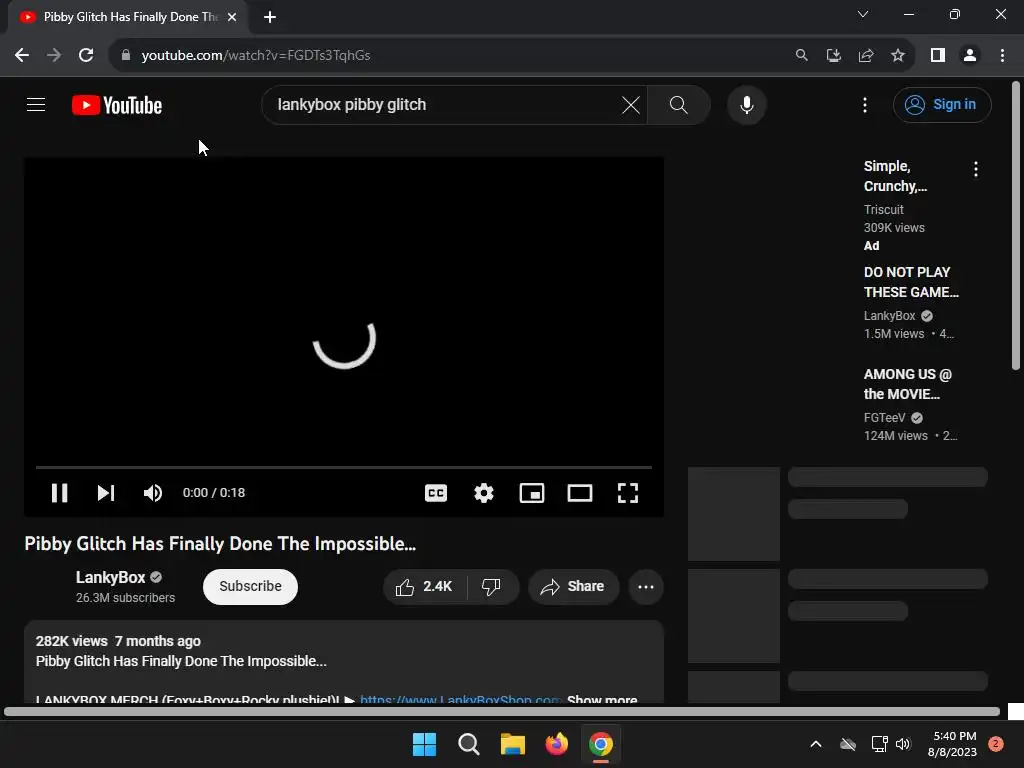Like the video with 2.4K likes

424,586
